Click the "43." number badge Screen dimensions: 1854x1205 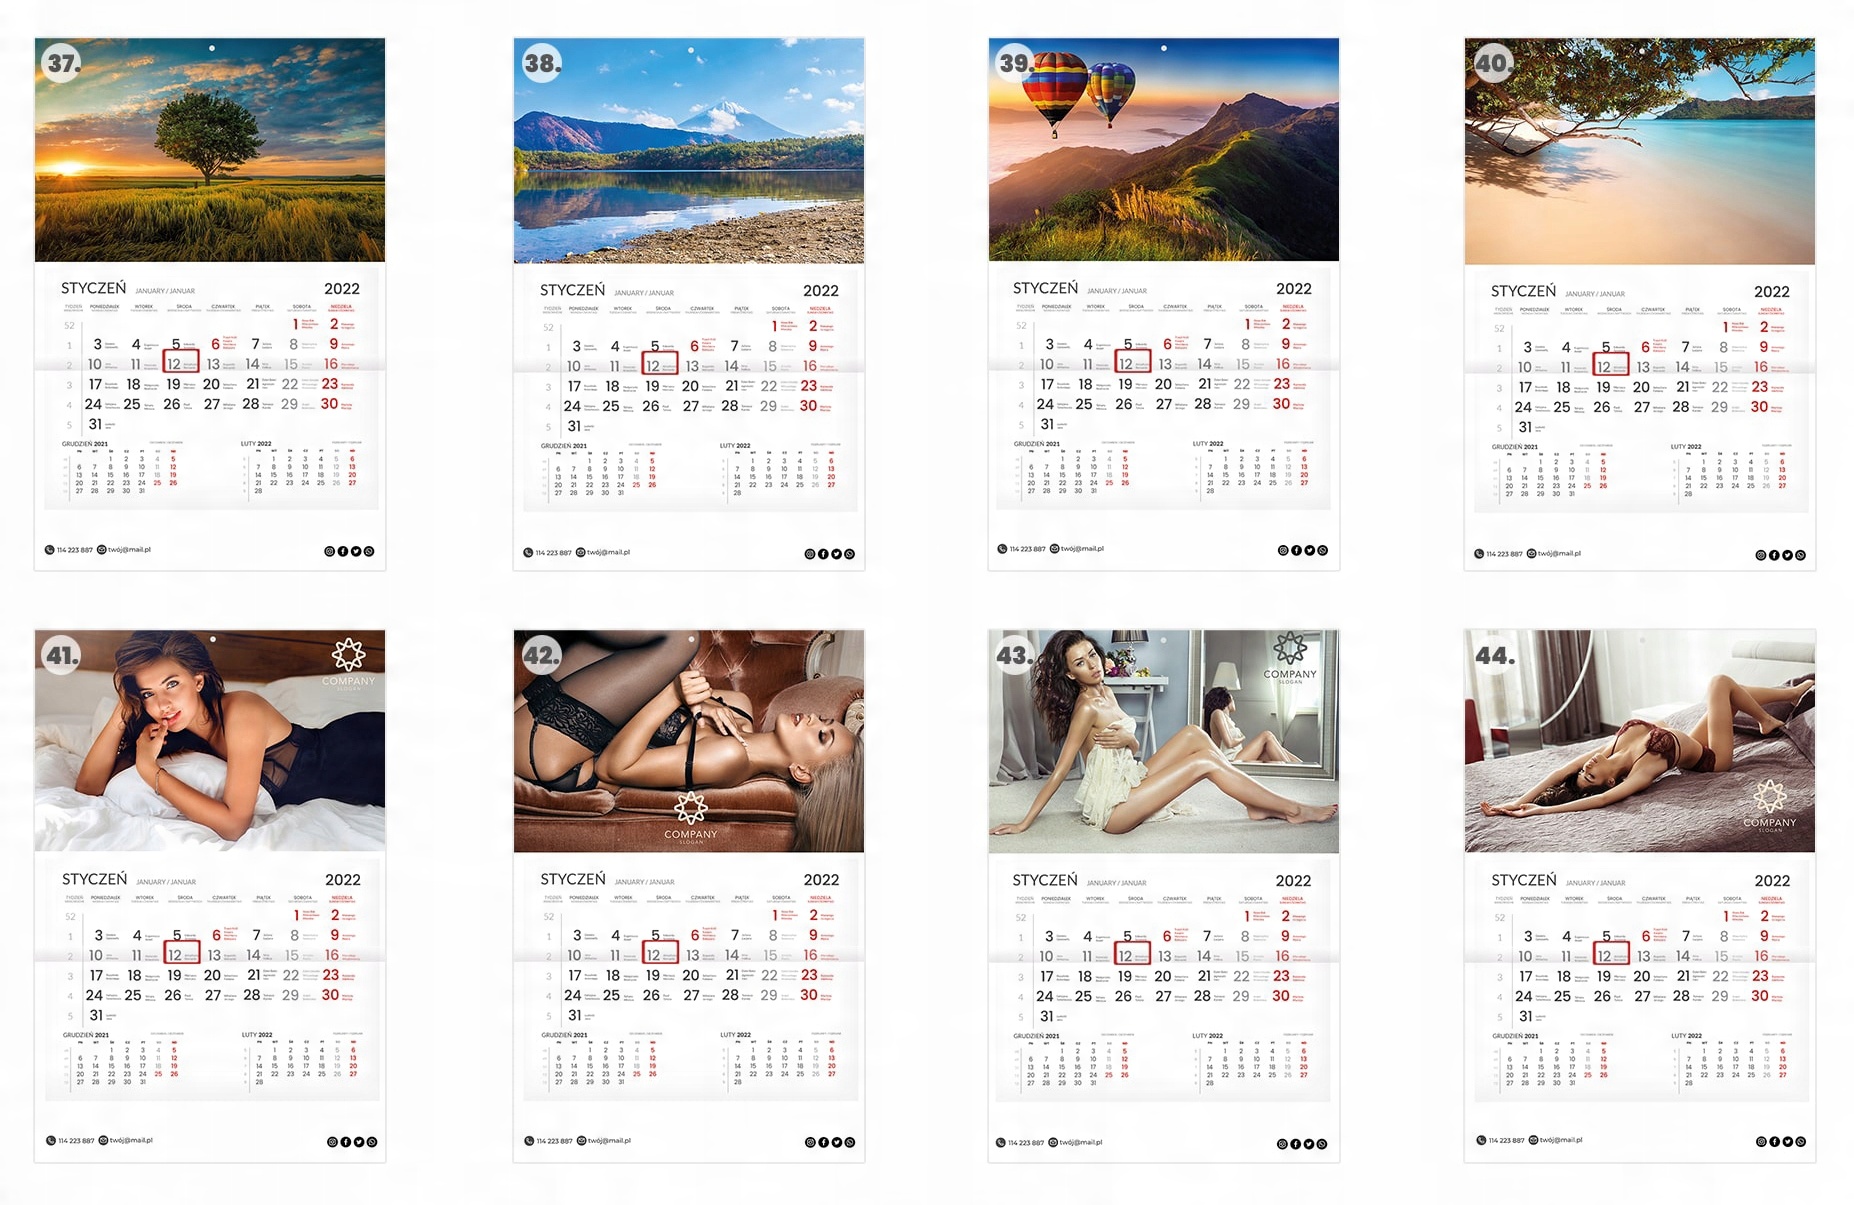pyautogui.click(x=1015, y=656)
